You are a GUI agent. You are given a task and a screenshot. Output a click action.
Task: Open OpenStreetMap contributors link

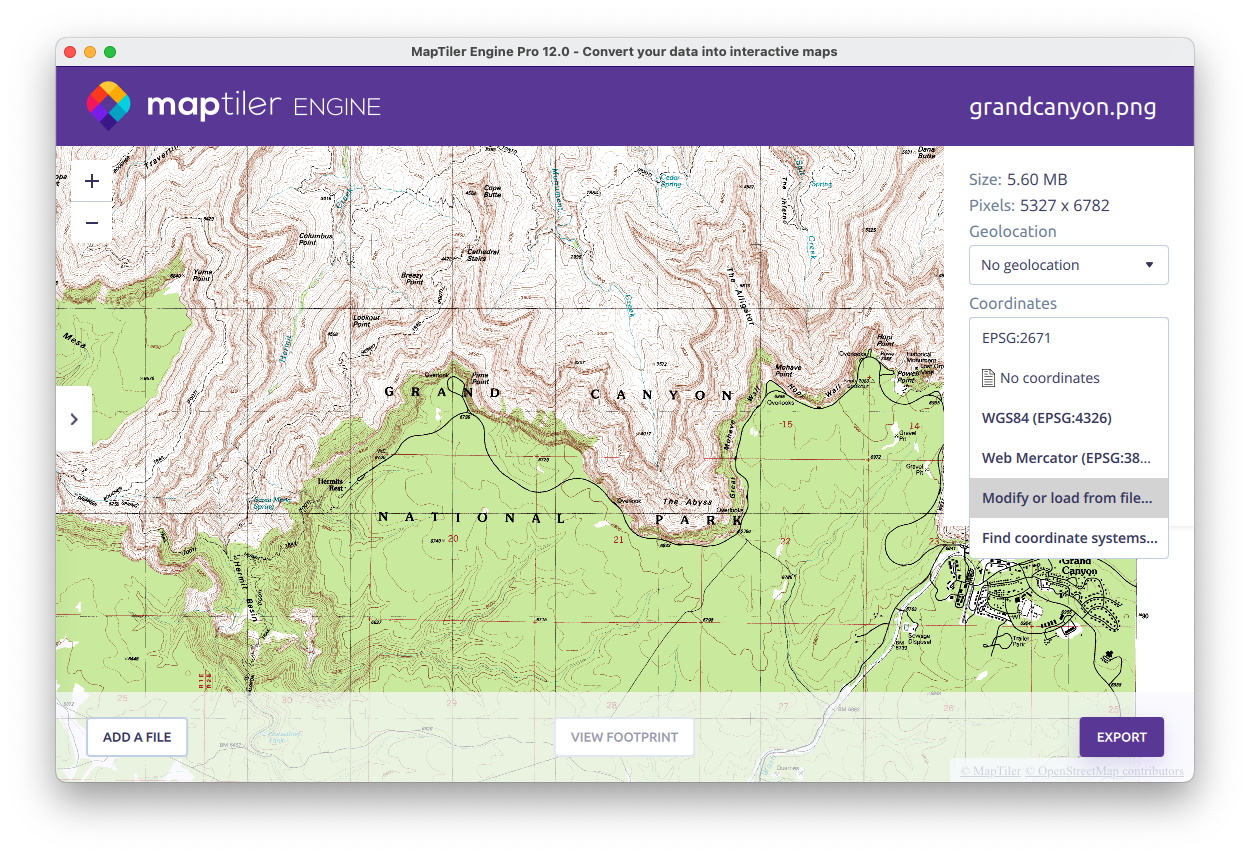[1110, 771]
